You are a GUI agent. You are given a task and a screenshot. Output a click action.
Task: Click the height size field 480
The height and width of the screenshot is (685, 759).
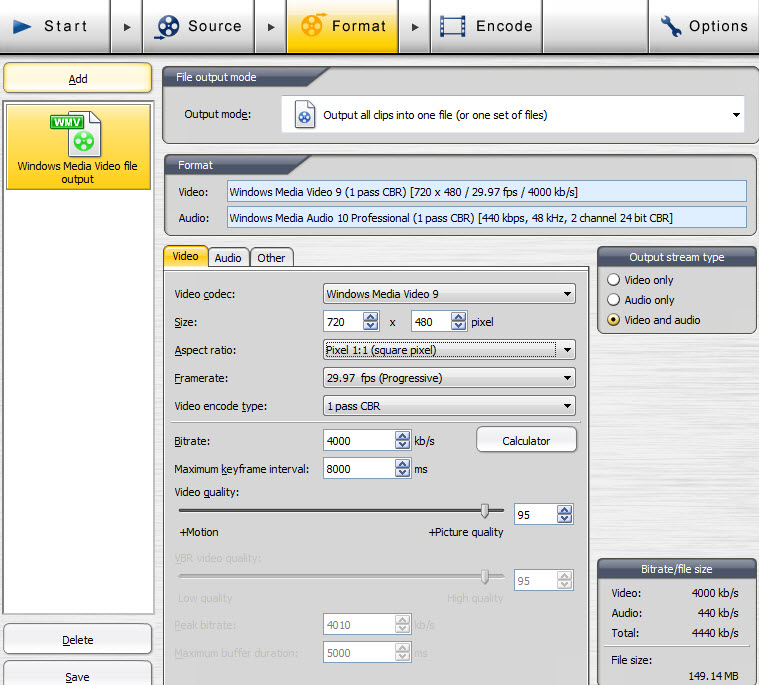coord(431,322)
